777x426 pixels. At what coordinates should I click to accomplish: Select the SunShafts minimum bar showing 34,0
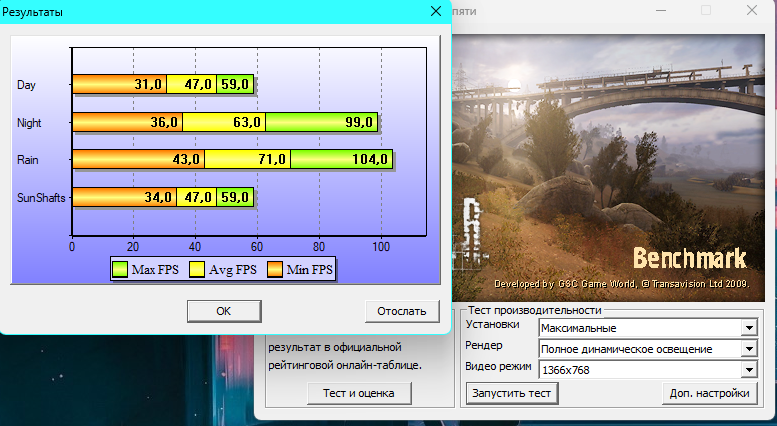pyautogui.click(x=124, y=197)
